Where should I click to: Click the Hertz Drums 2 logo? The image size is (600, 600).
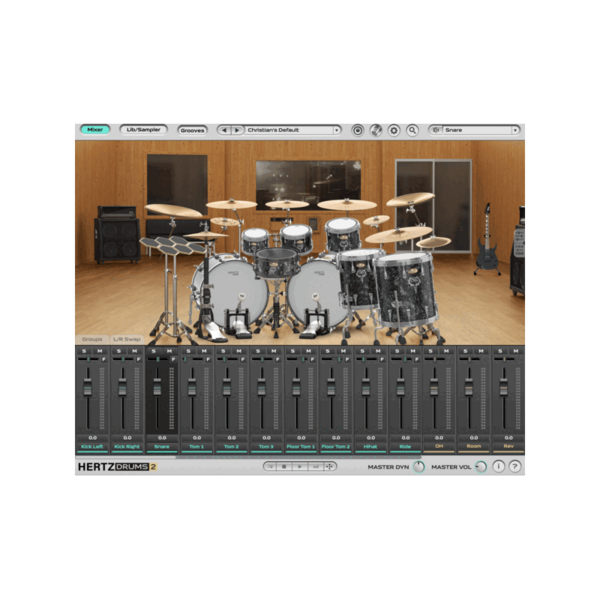(117, 467)
